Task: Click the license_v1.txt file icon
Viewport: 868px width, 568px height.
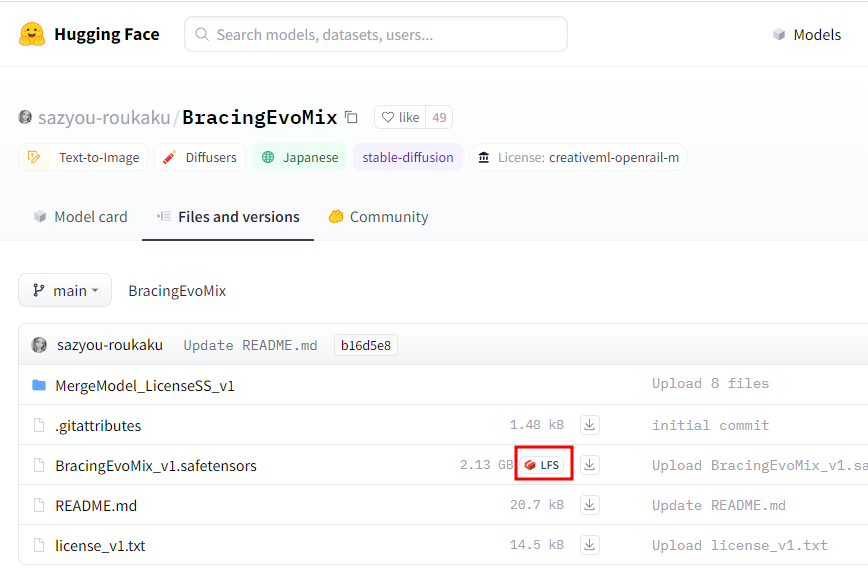Action: click(39, 545)
